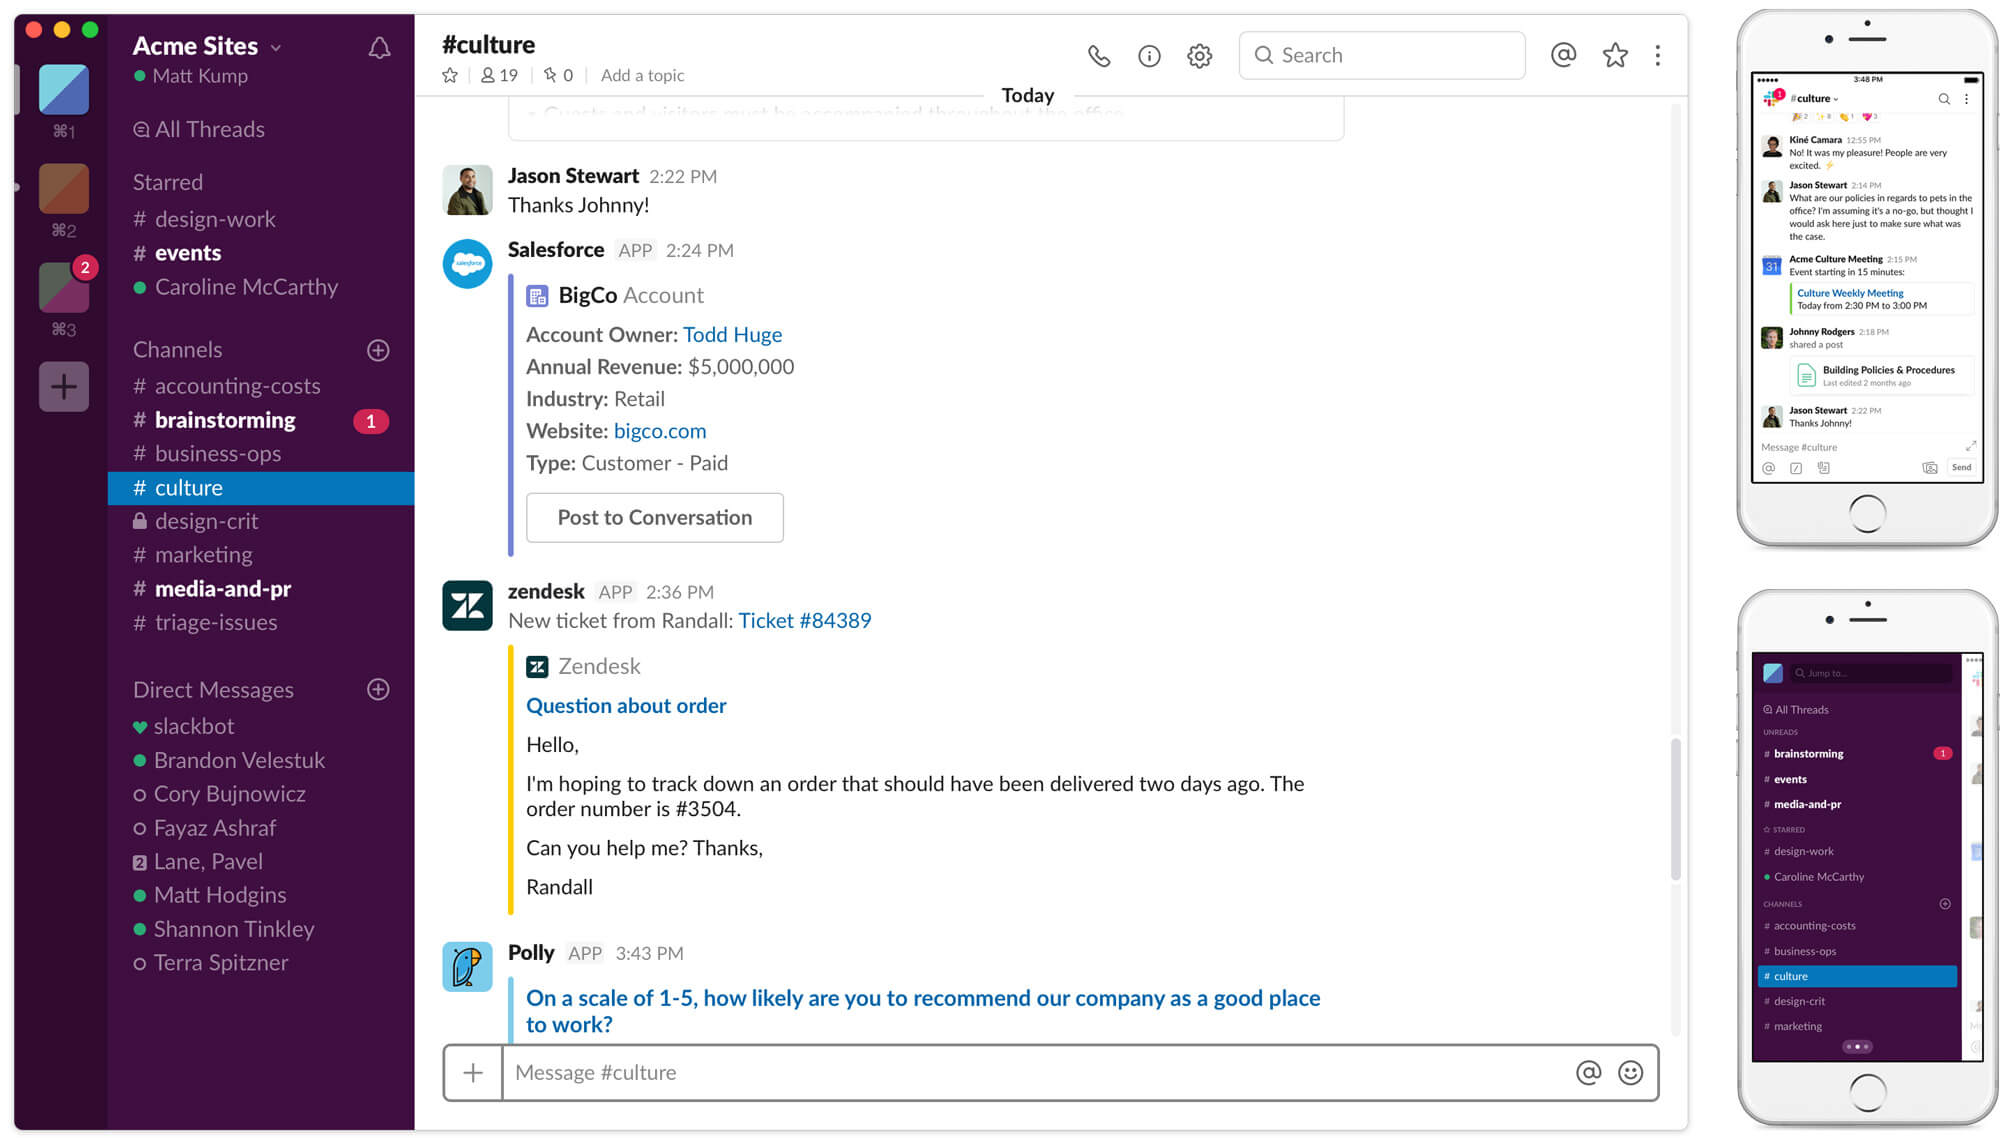Click the star/favorite icon in toolbar
2000x1138 pixels.
coord(1611,55)
